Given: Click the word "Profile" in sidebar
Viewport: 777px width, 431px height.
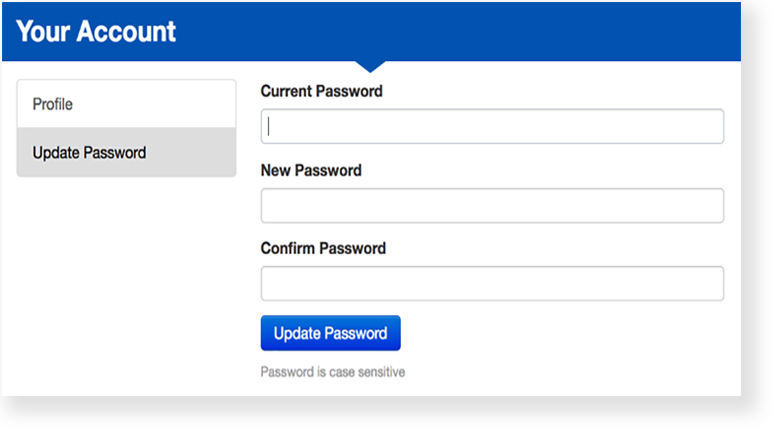Looking at the screenshot, I should [x=53, y=104].
